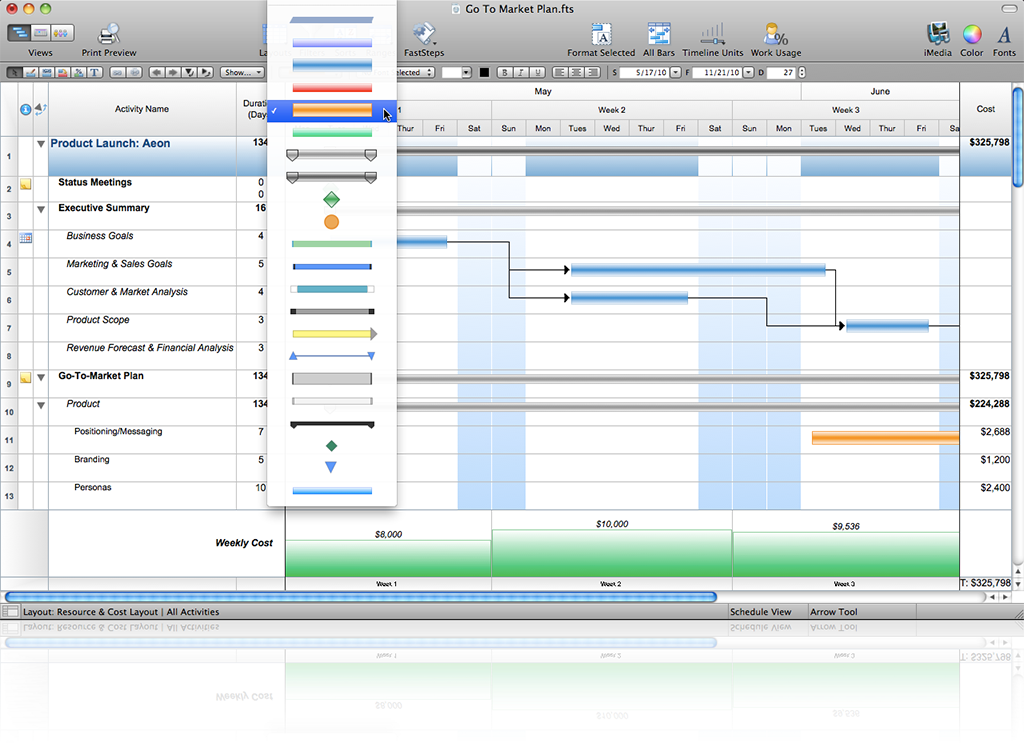Toggle bold text formatting
1024x743 pixels.
coord(505,72)
